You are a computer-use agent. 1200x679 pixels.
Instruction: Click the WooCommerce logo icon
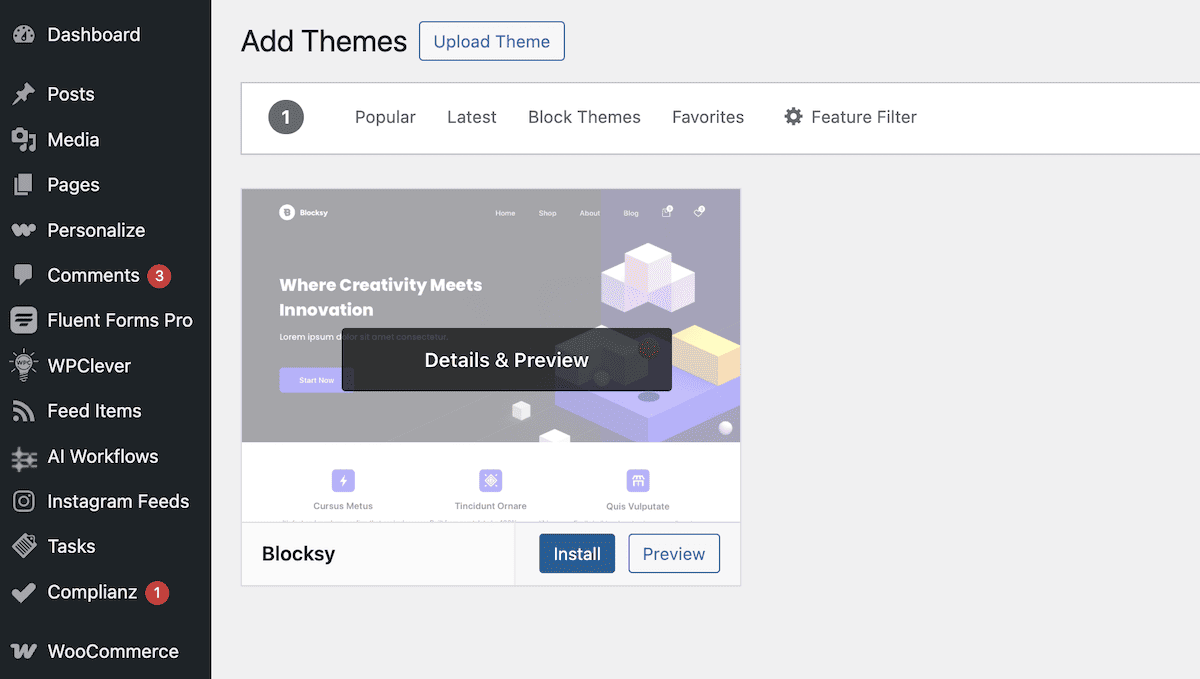[24, 652]
